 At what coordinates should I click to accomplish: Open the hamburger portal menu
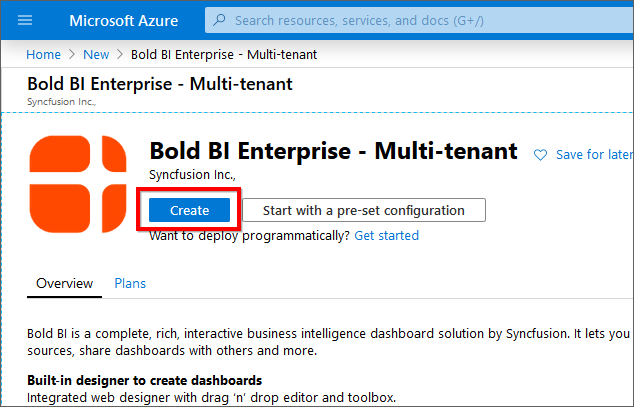click(25, 20)
